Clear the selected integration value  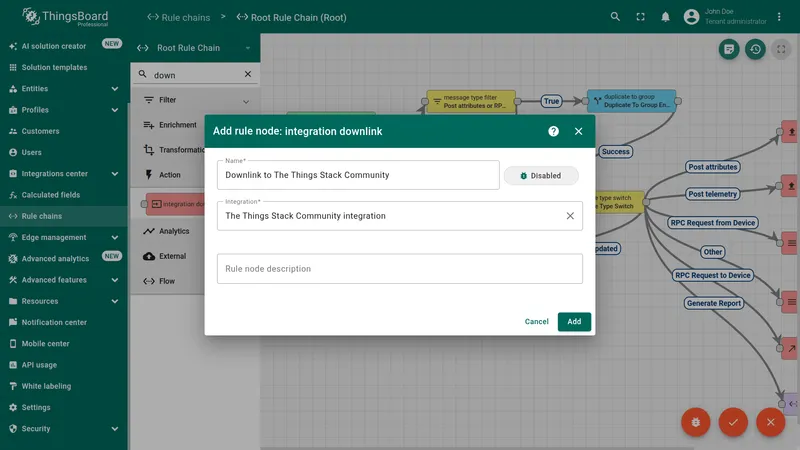point(570,216)
